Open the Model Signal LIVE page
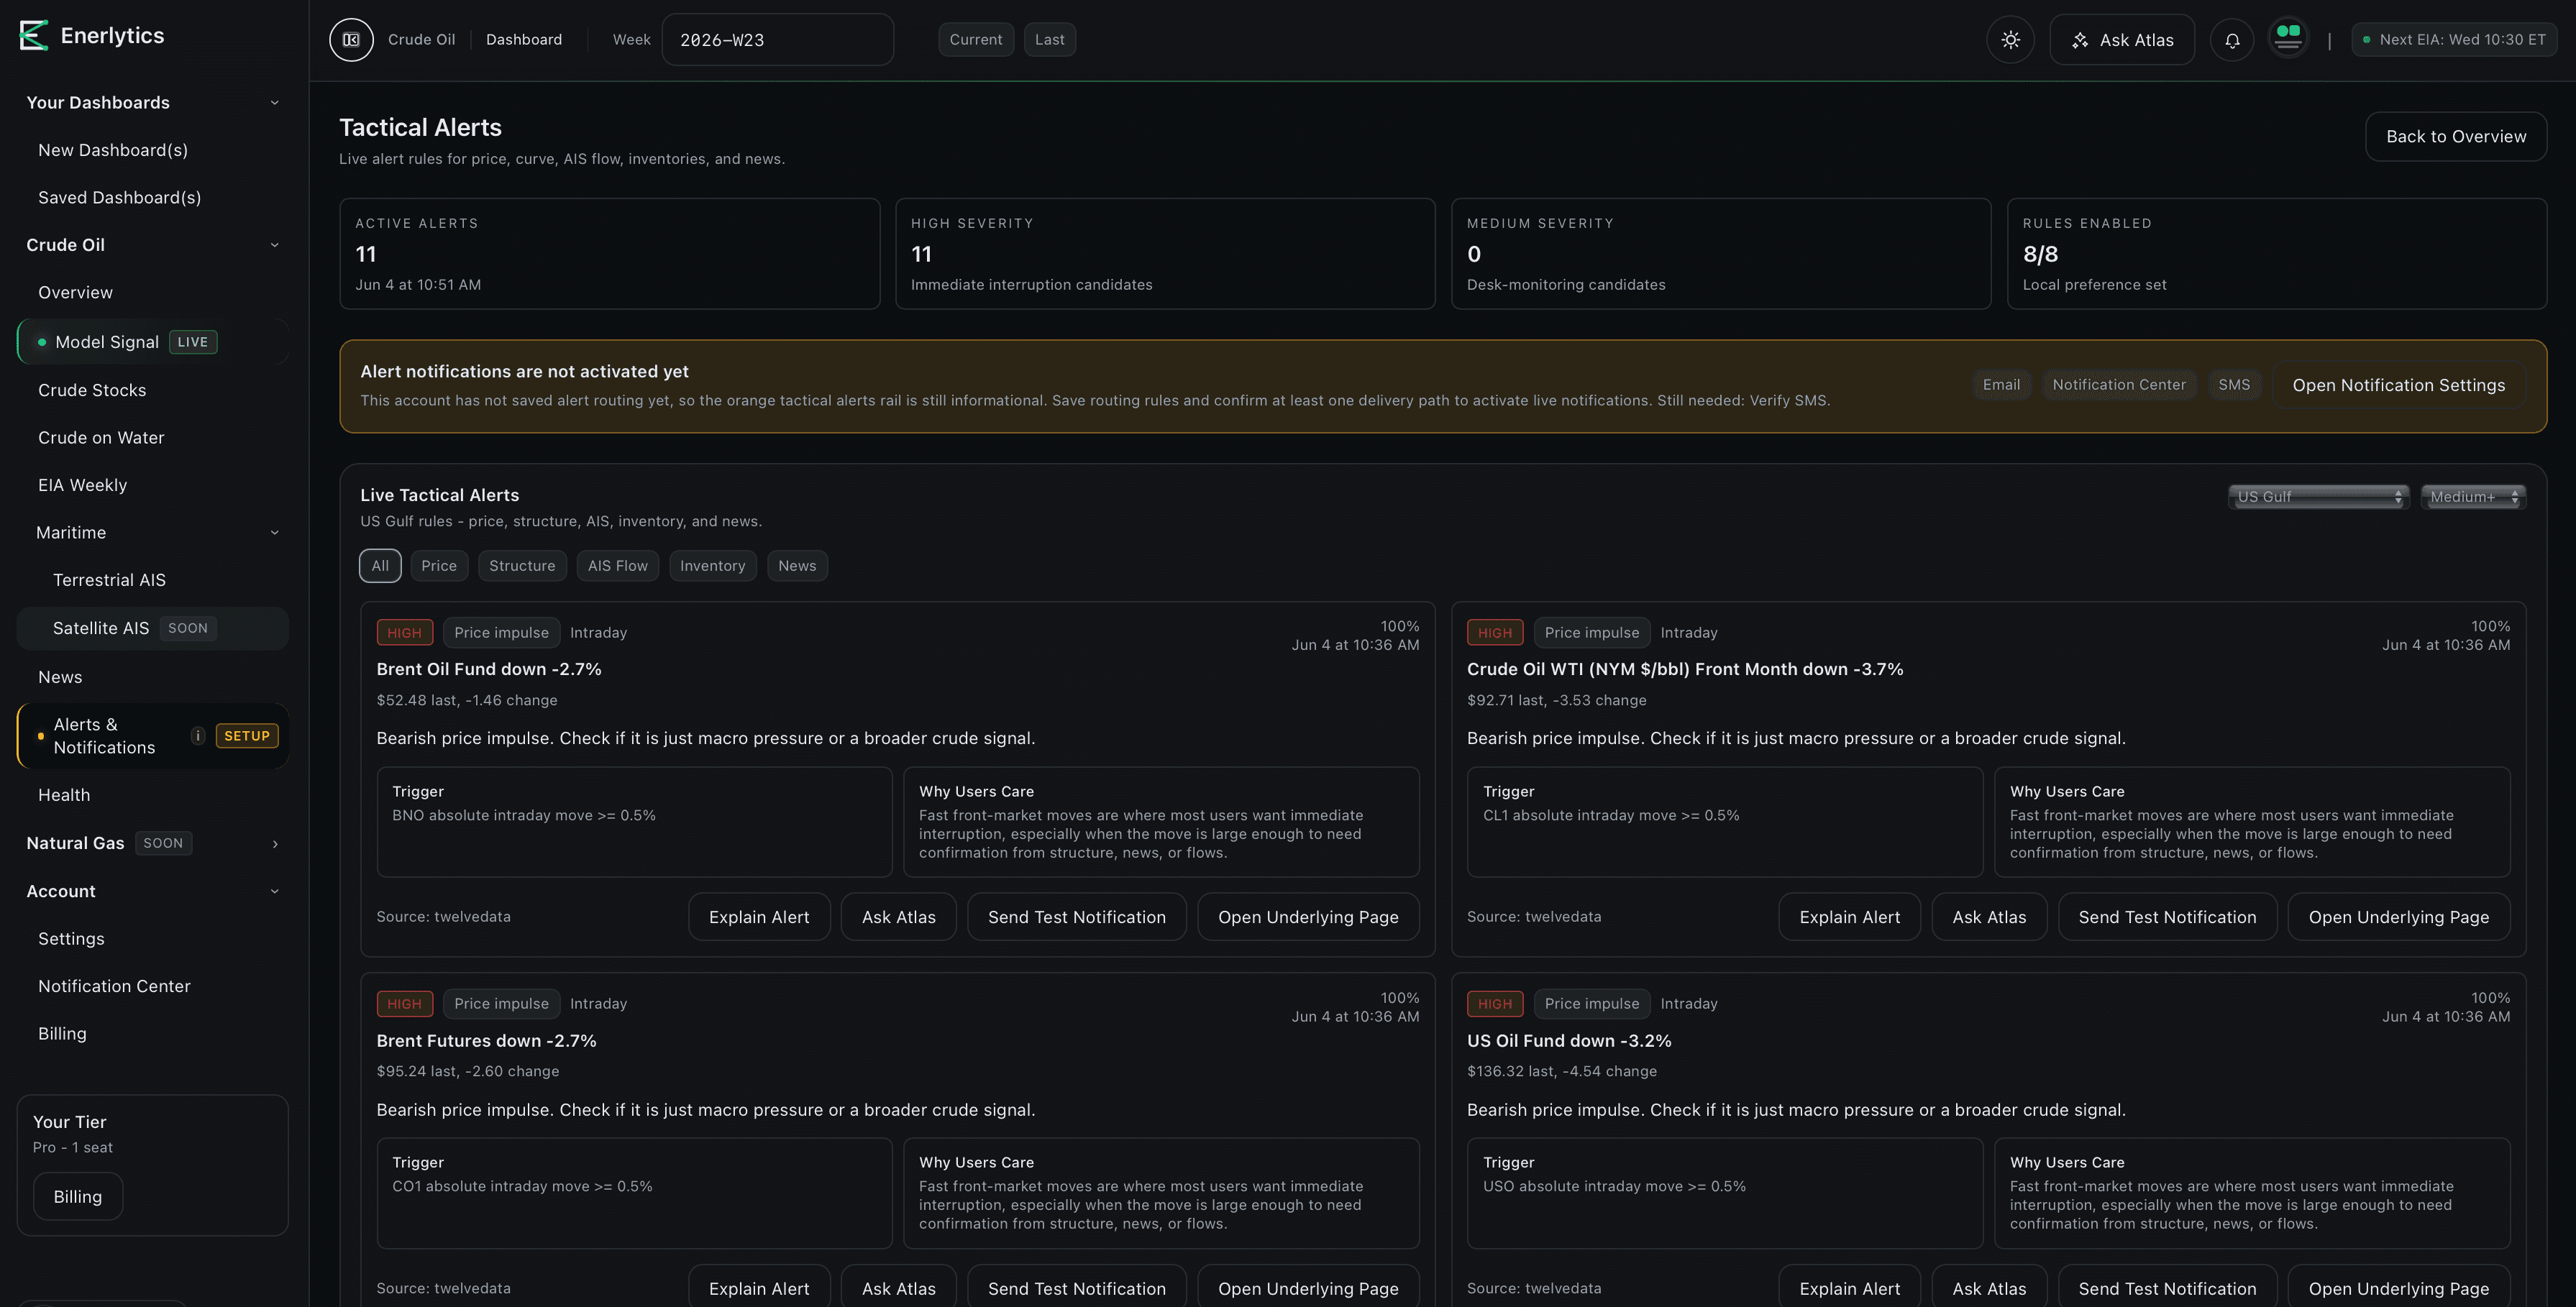 point(153,342)
